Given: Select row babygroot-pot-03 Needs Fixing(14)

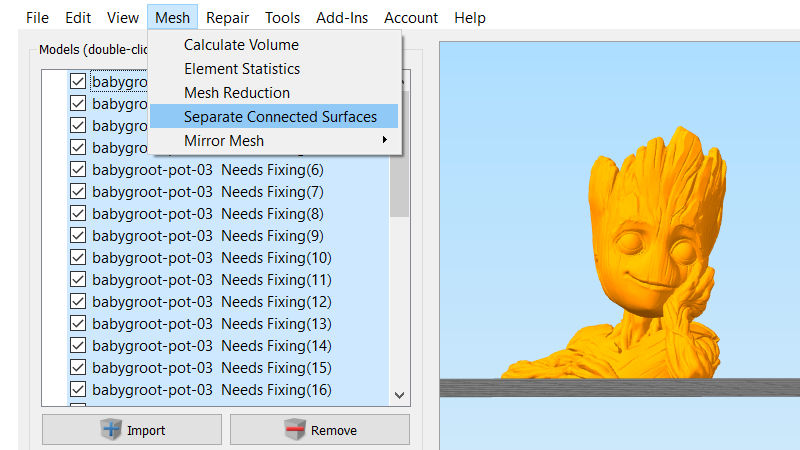Looking at the screenshot, I should [229, 346].
